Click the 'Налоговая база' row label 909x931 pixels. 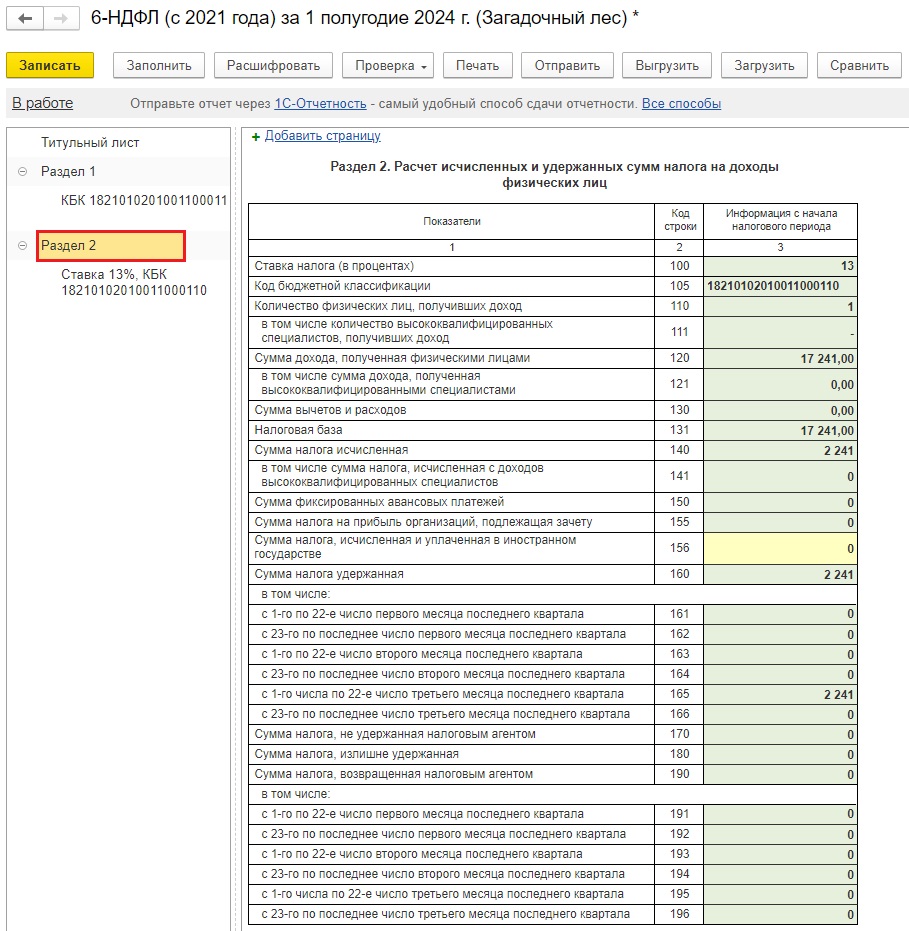[x=299, y=430]
